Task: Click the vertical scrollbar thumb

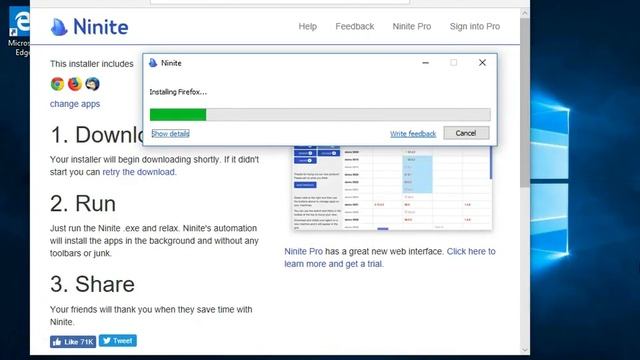Action: [x=525, y=102]
